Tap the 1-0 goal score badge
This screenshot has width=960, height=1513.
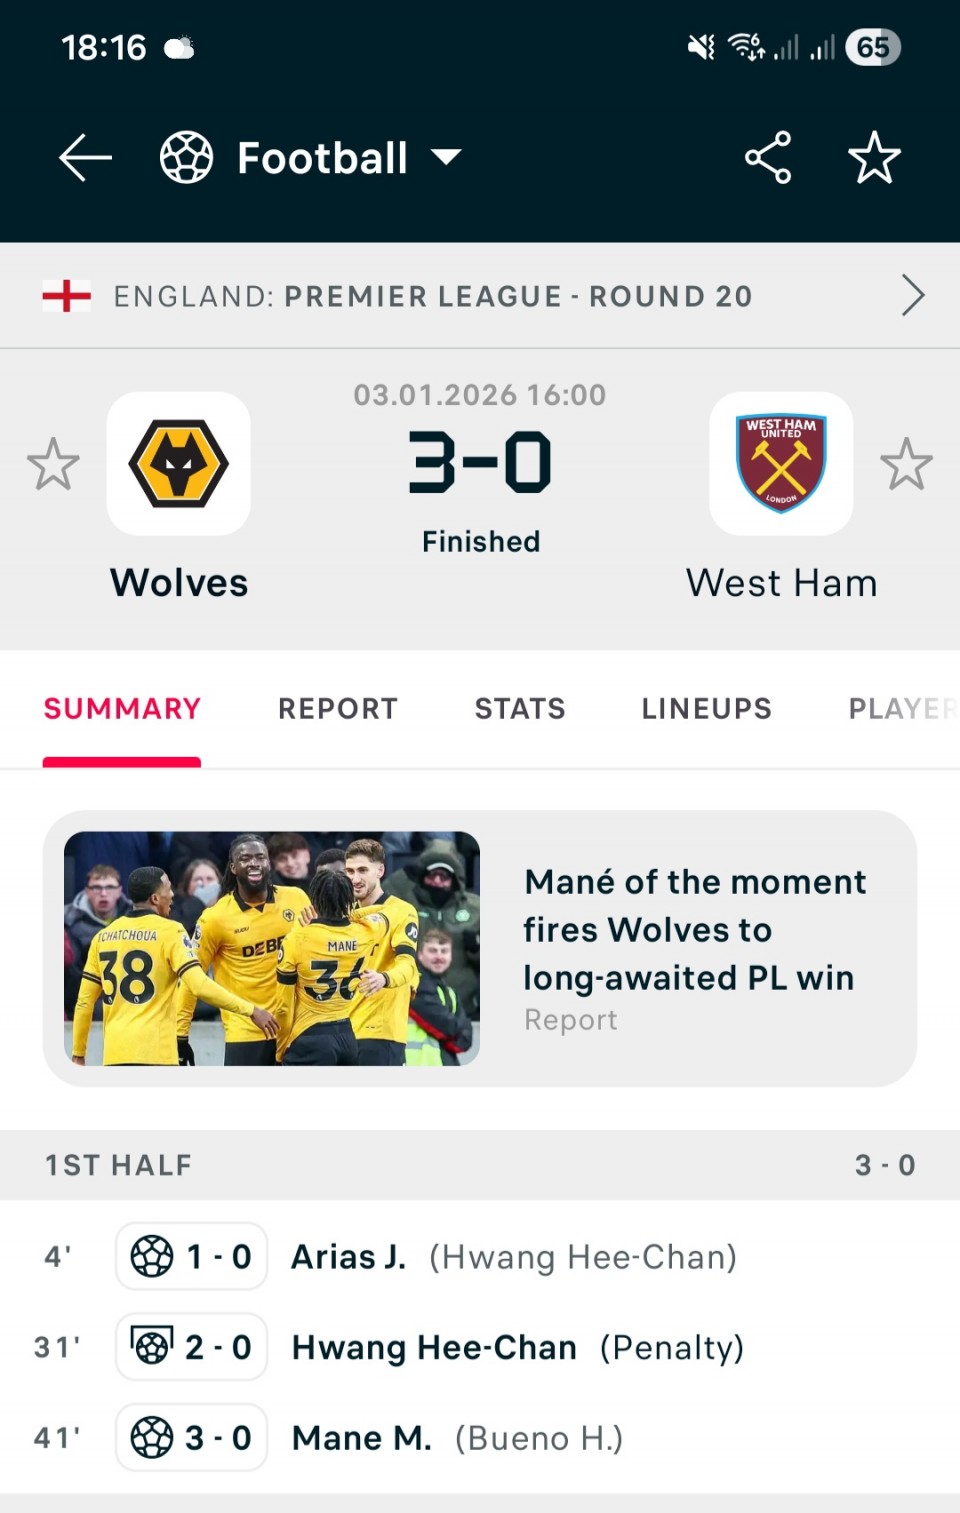(x=192, y=1257)
